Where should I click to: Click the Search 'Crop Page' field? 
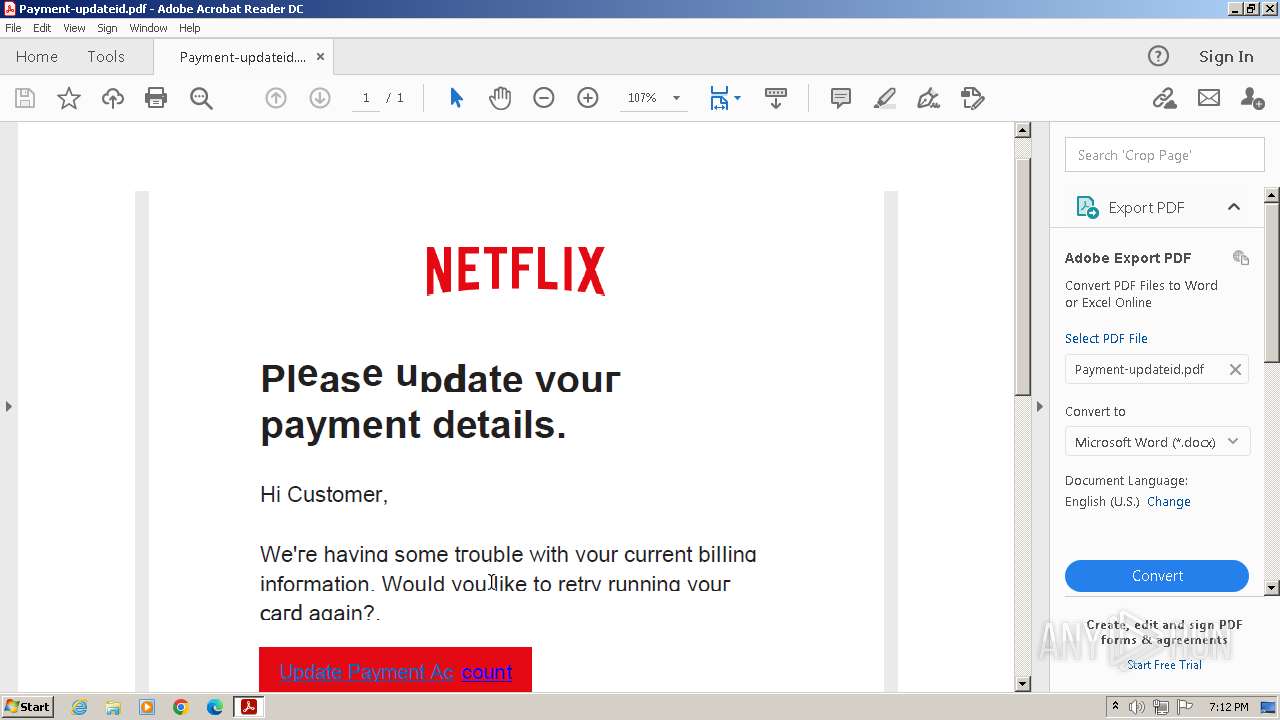[x=1165, y=155]
